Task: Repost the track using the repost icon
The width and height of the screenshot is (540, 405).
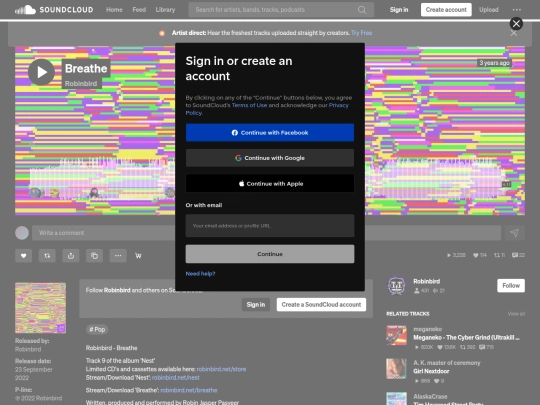Action: click(47, 256)
